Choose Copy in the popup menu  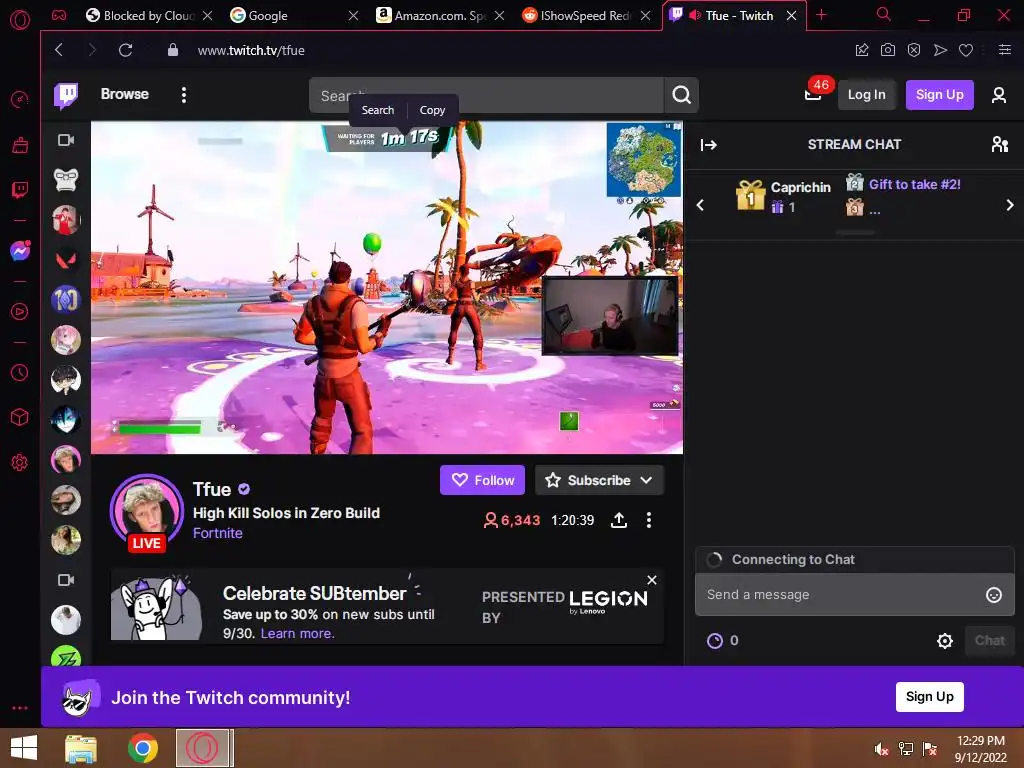432,110
